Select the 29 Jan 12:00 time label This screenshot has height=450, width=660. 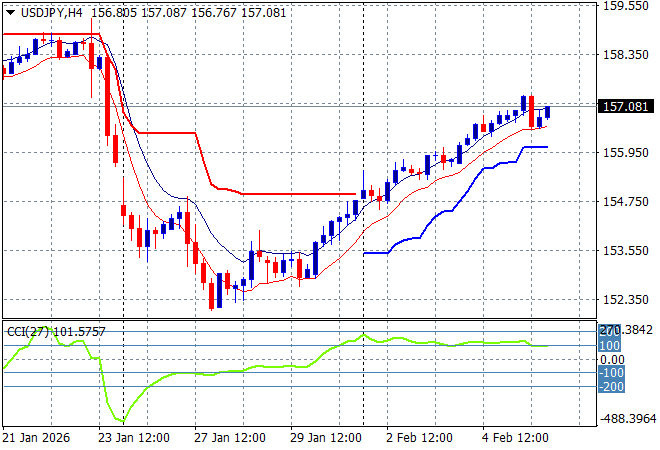click(x=326, y=438)
